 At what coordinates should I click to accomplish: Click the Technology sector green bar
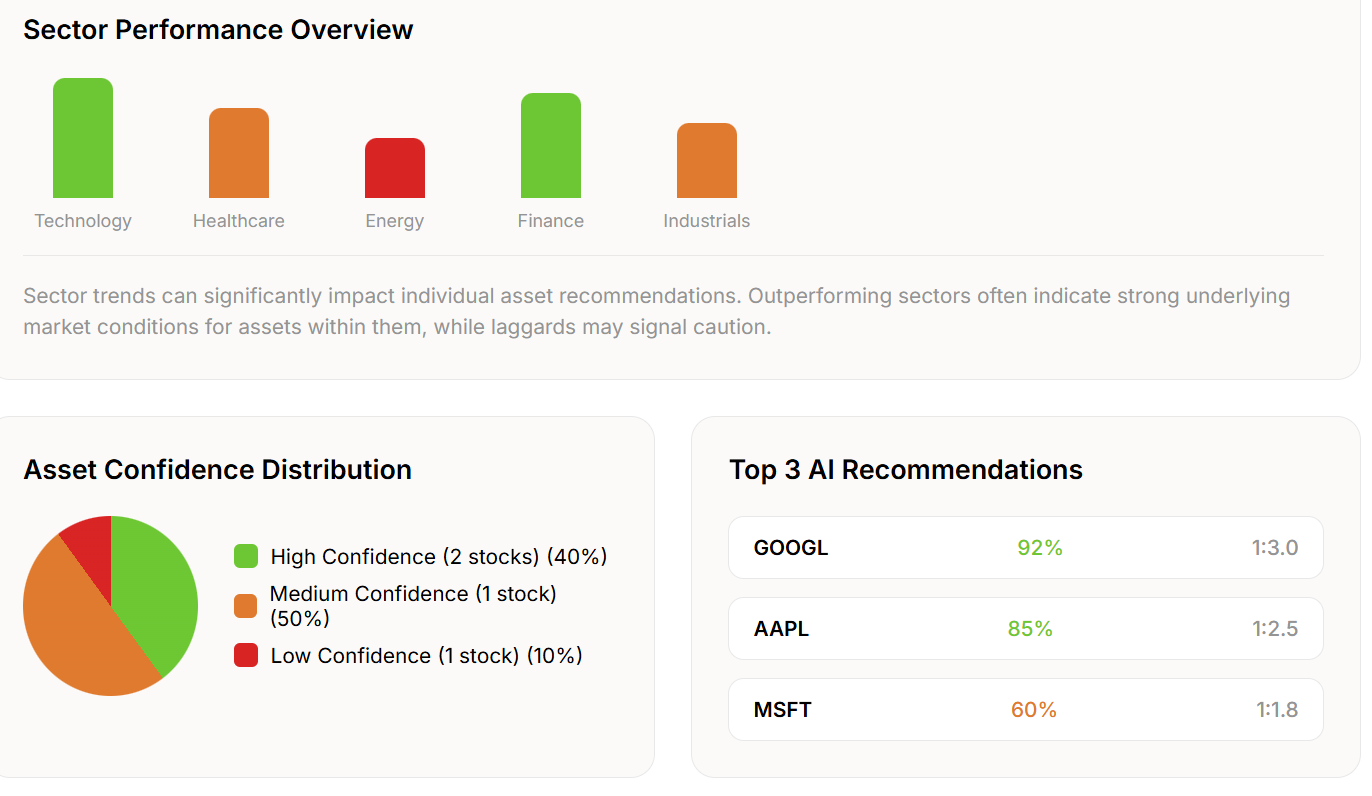pos(83,138)
